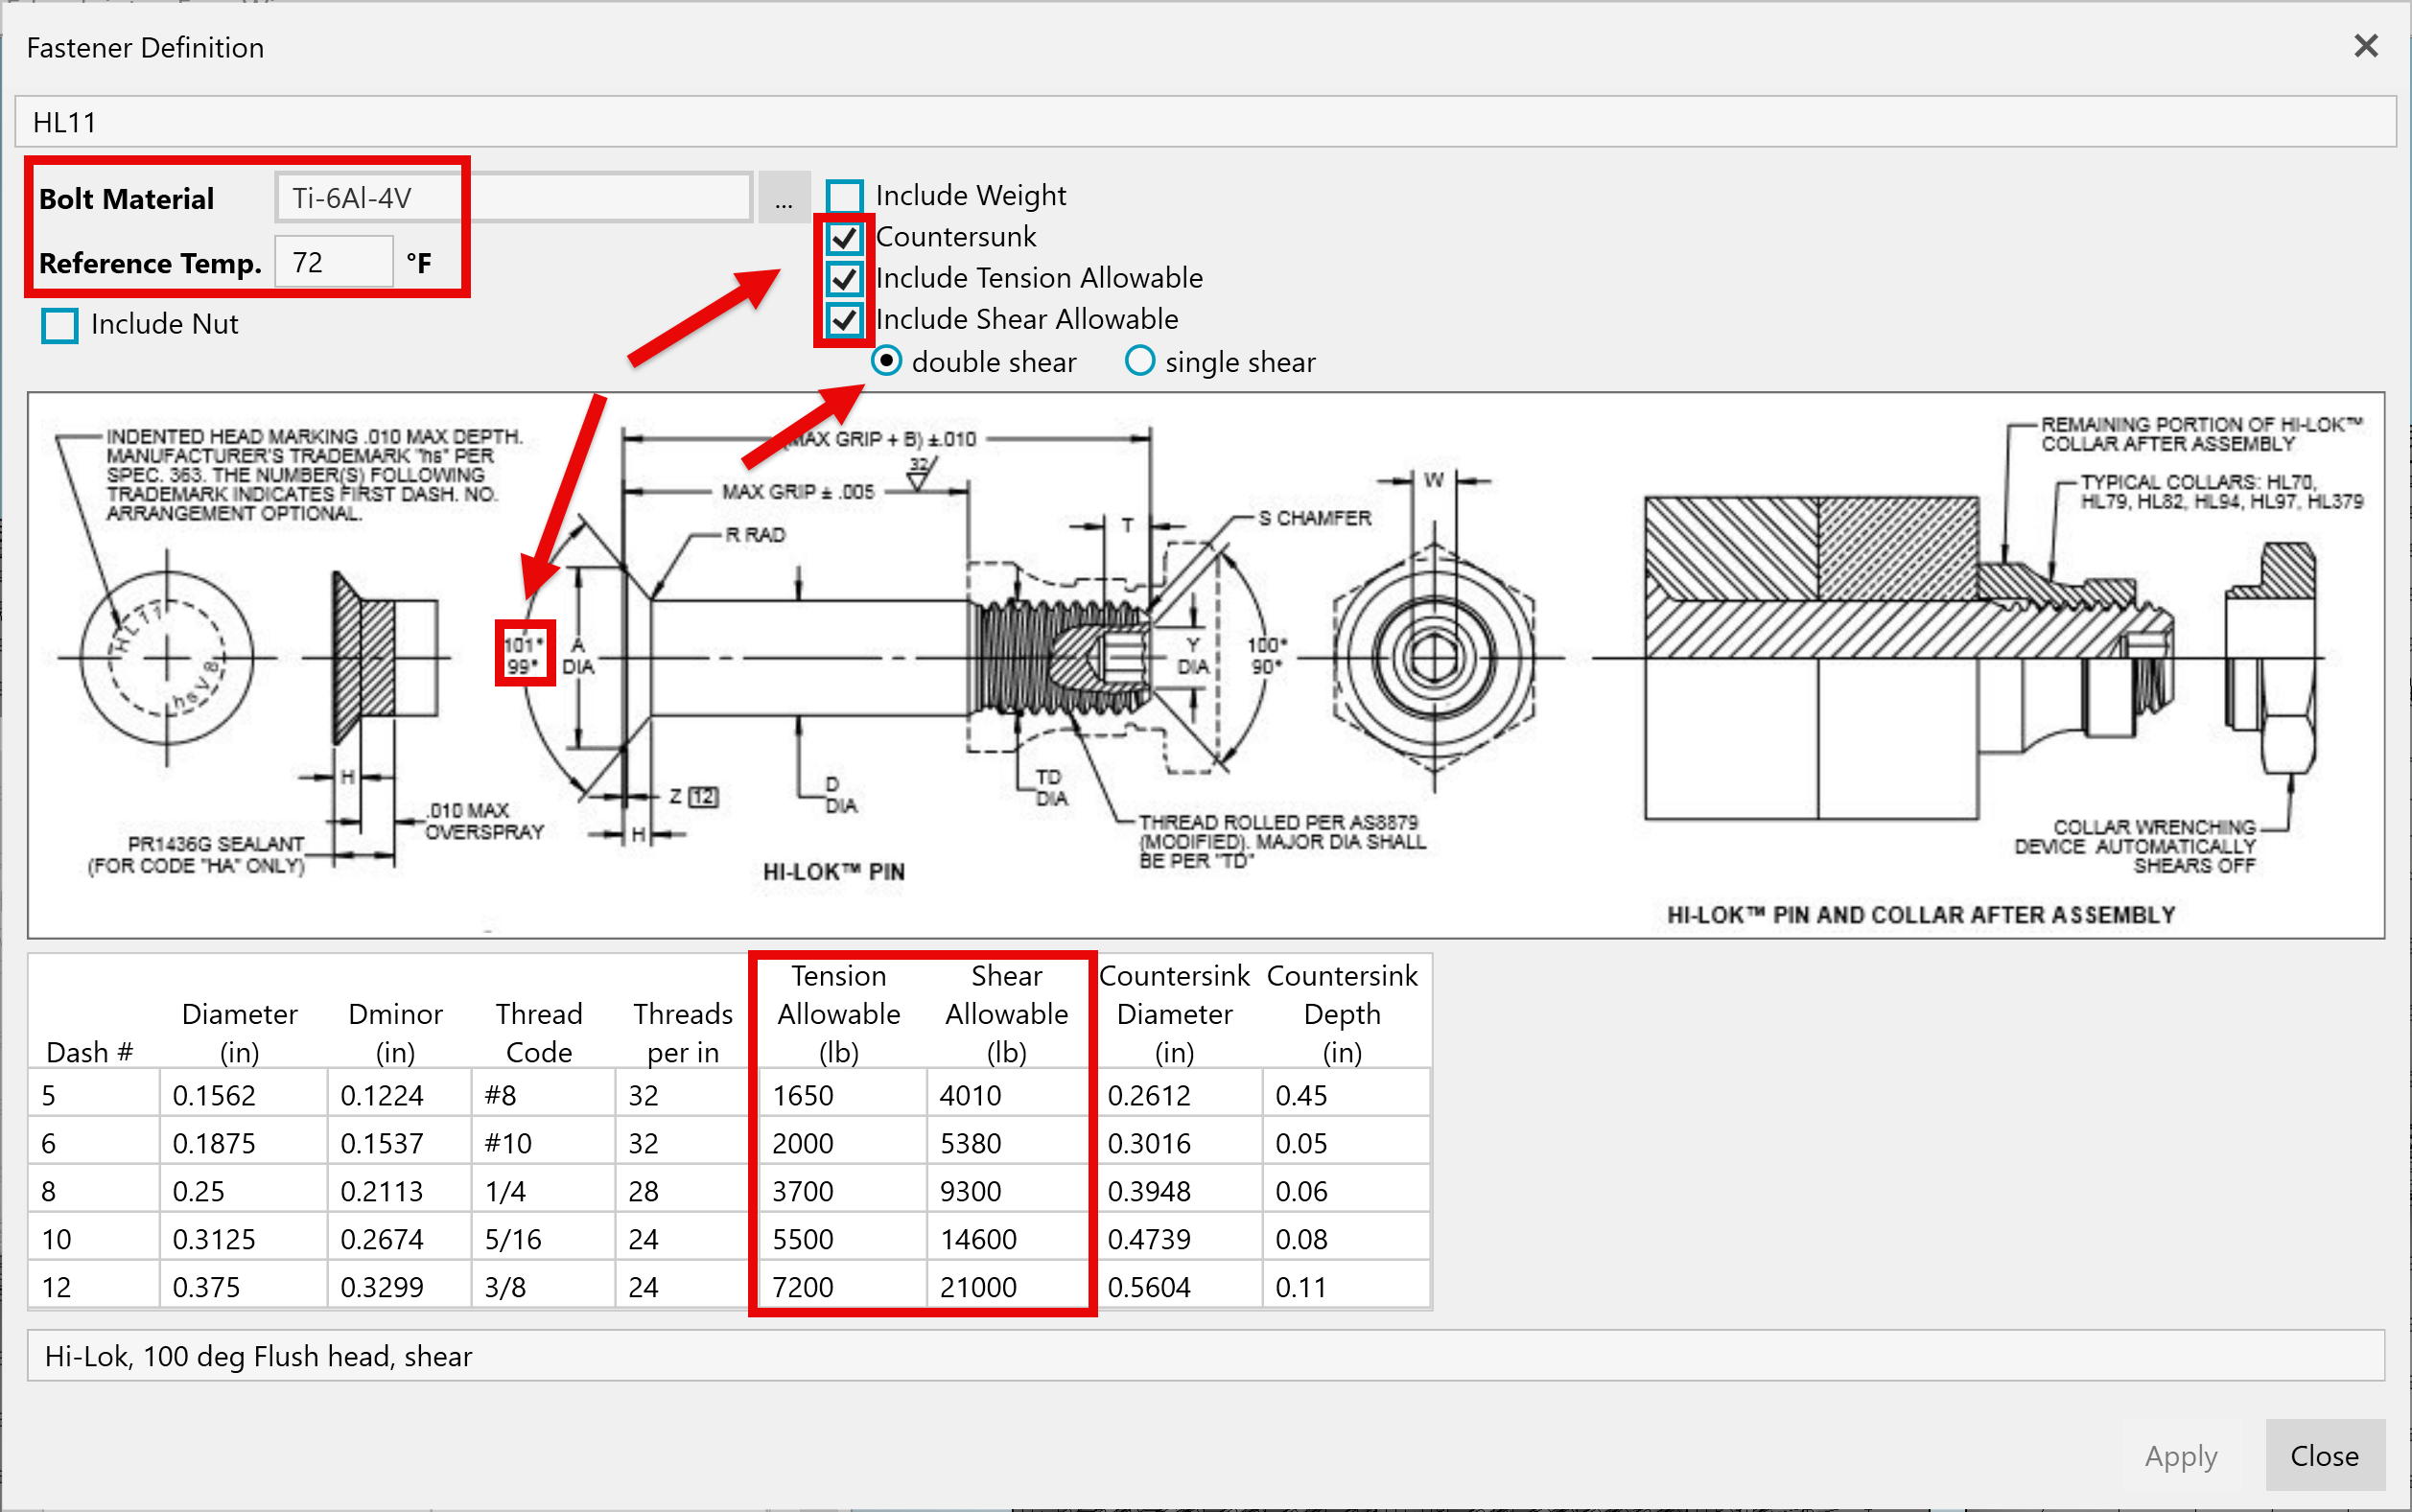The image size is (2412, 1512).
Task: Click the Bolt Material field showing Ti-6Al-4V
Action: coord(513,197)
